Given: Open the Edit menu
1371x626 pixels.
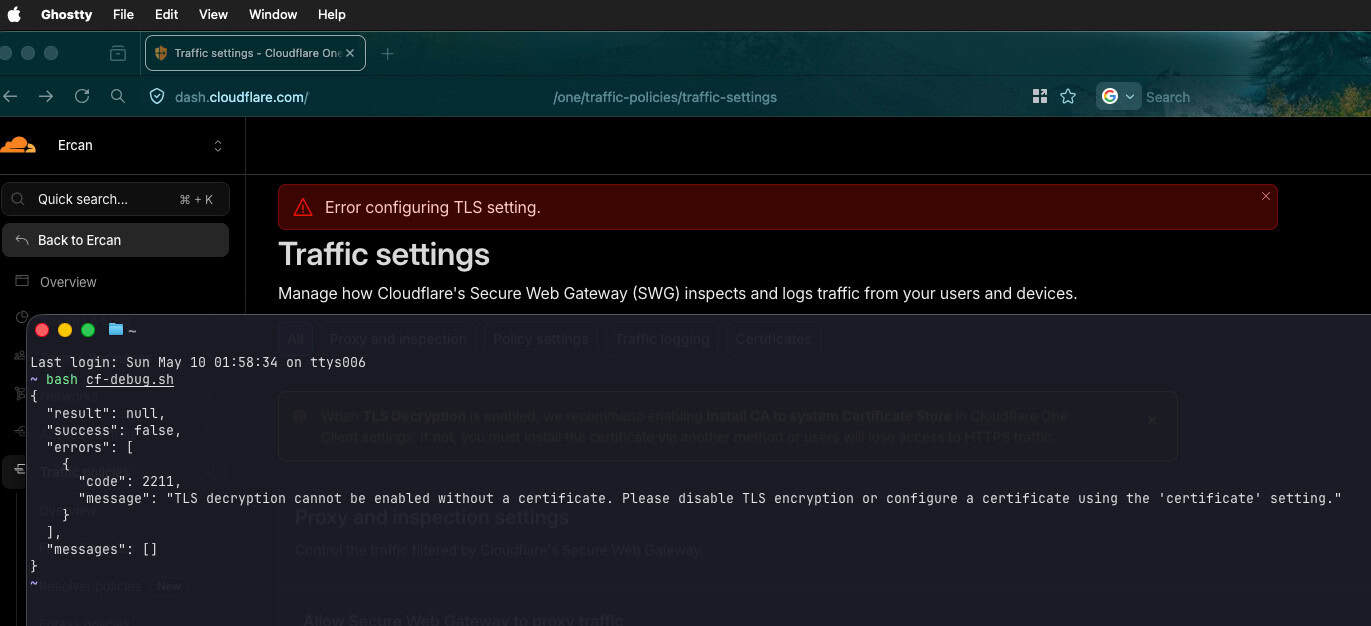Looking at the screenshot, I should 166,14.
